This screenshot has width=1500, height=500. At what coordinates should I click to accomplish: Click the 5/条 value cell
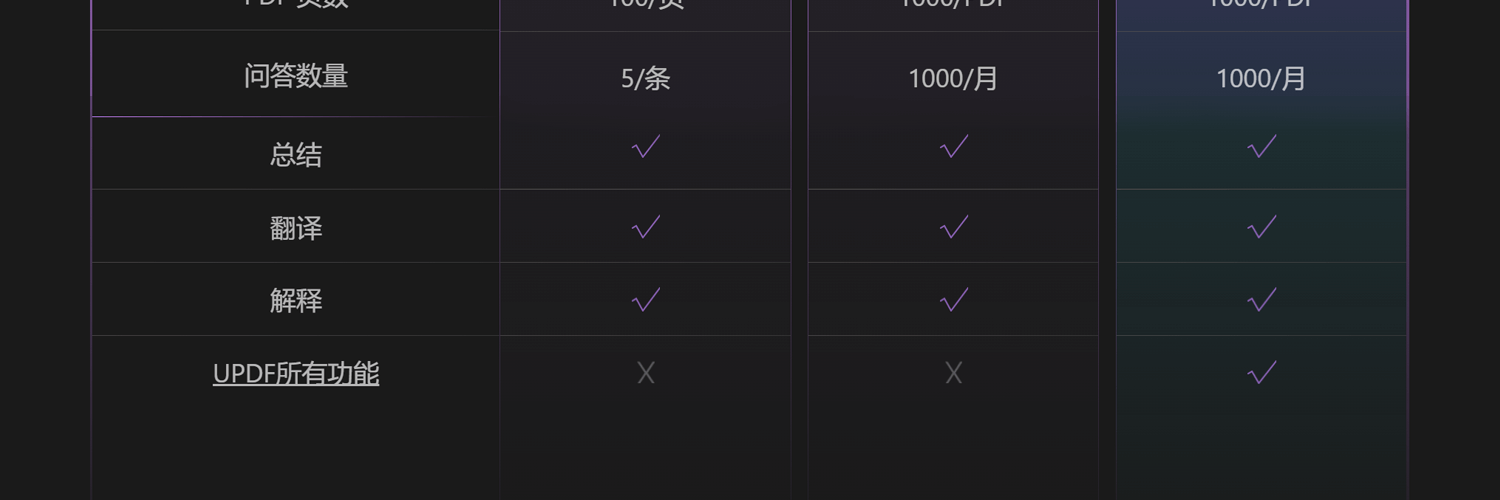click(x=646, y=79)
